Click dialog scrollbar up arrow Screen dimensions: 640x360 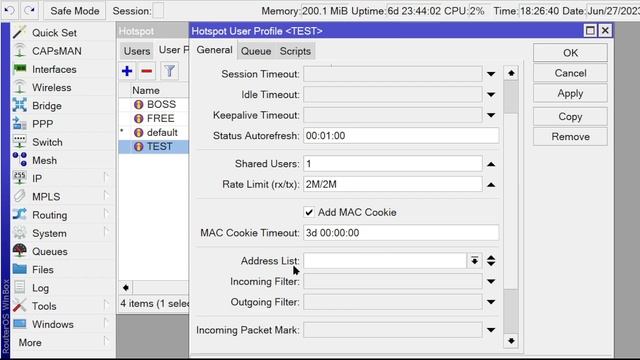click(511, 73)
